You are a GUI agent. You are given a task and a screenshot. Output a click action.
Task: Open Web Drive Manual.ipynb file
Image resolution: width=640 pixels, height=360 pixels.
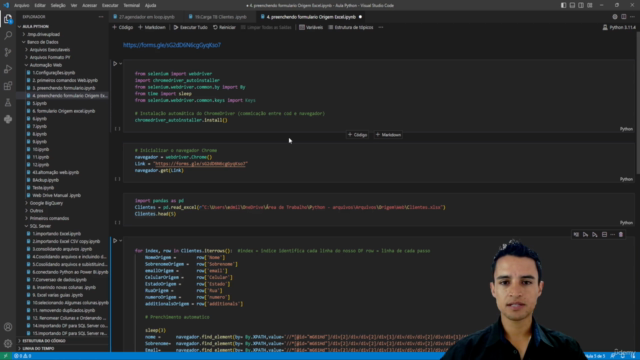[56, 196]
